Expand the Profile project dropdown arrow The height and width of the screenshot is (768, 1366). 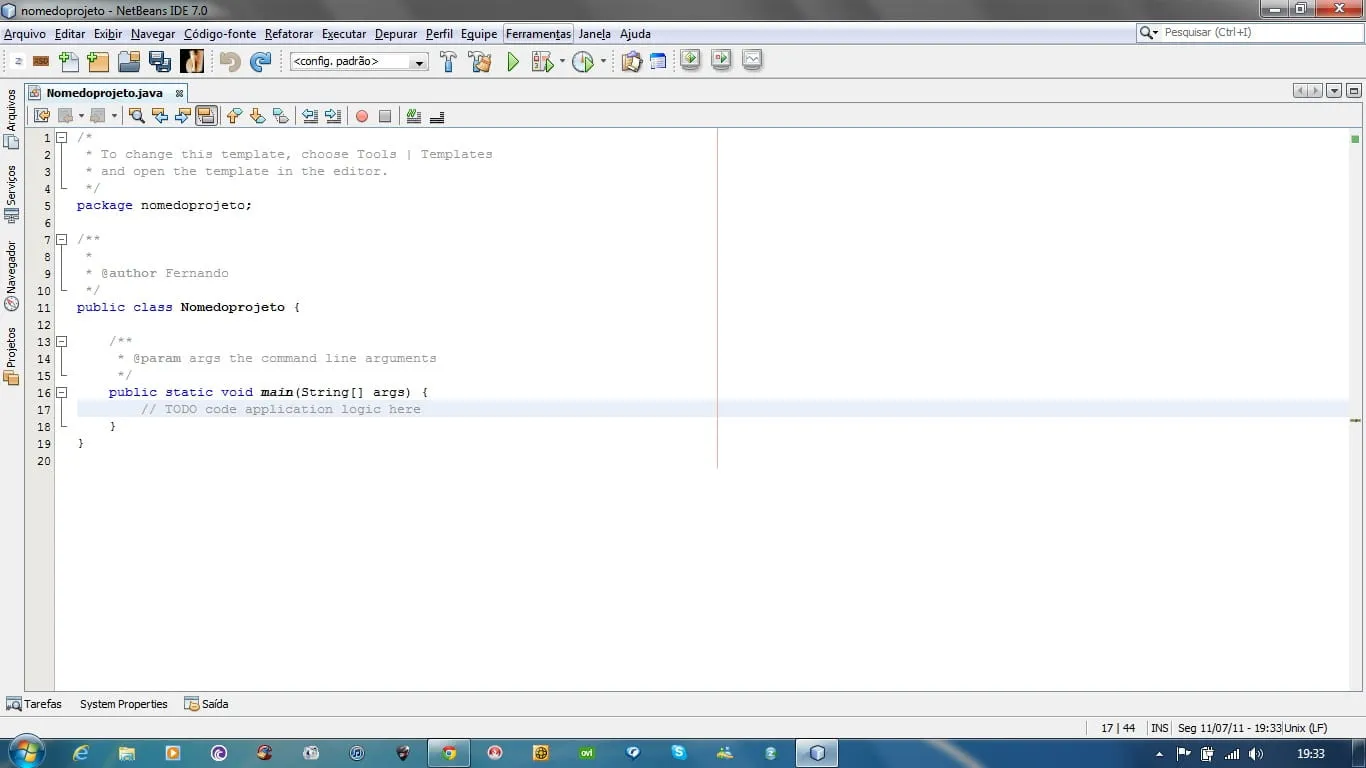(x=603, y=62)
